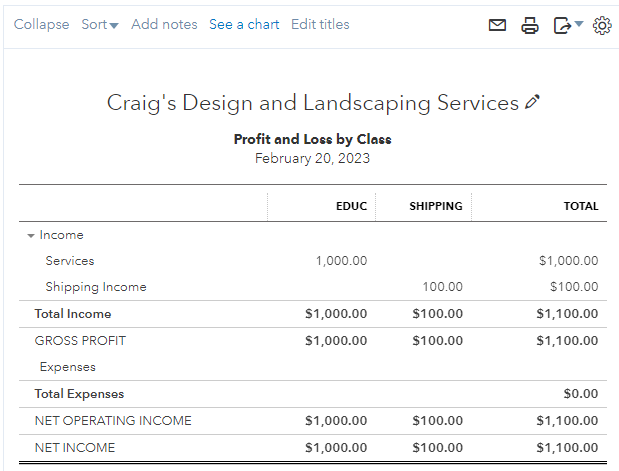Open the See a chart link
The height and width of the screenshot is (471, 619).
pos(244,24)
